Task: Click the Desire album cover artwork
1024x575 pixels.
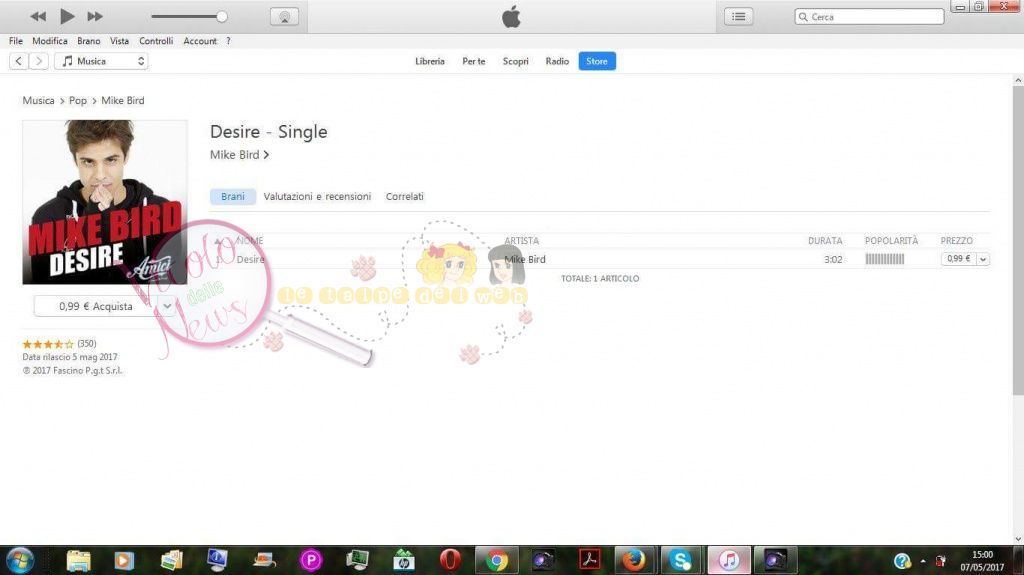Action: tap(104, 202)
